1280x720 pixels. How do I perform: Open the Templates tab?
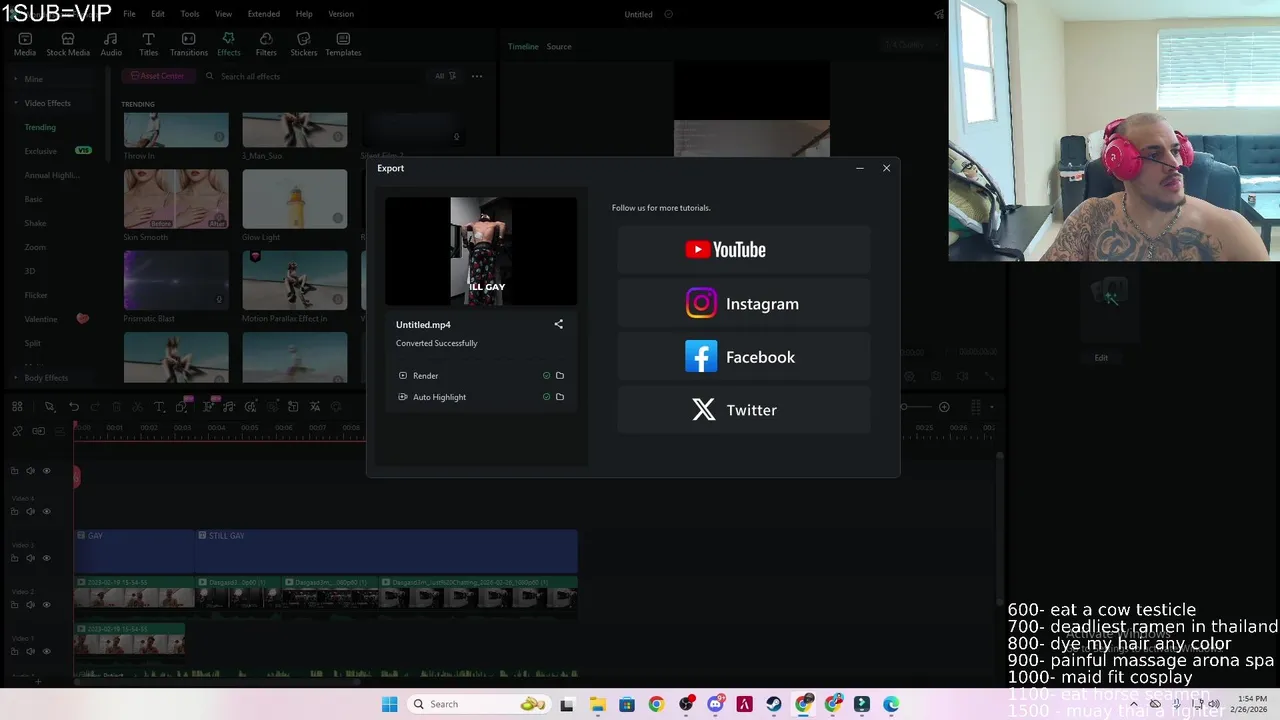343,44
